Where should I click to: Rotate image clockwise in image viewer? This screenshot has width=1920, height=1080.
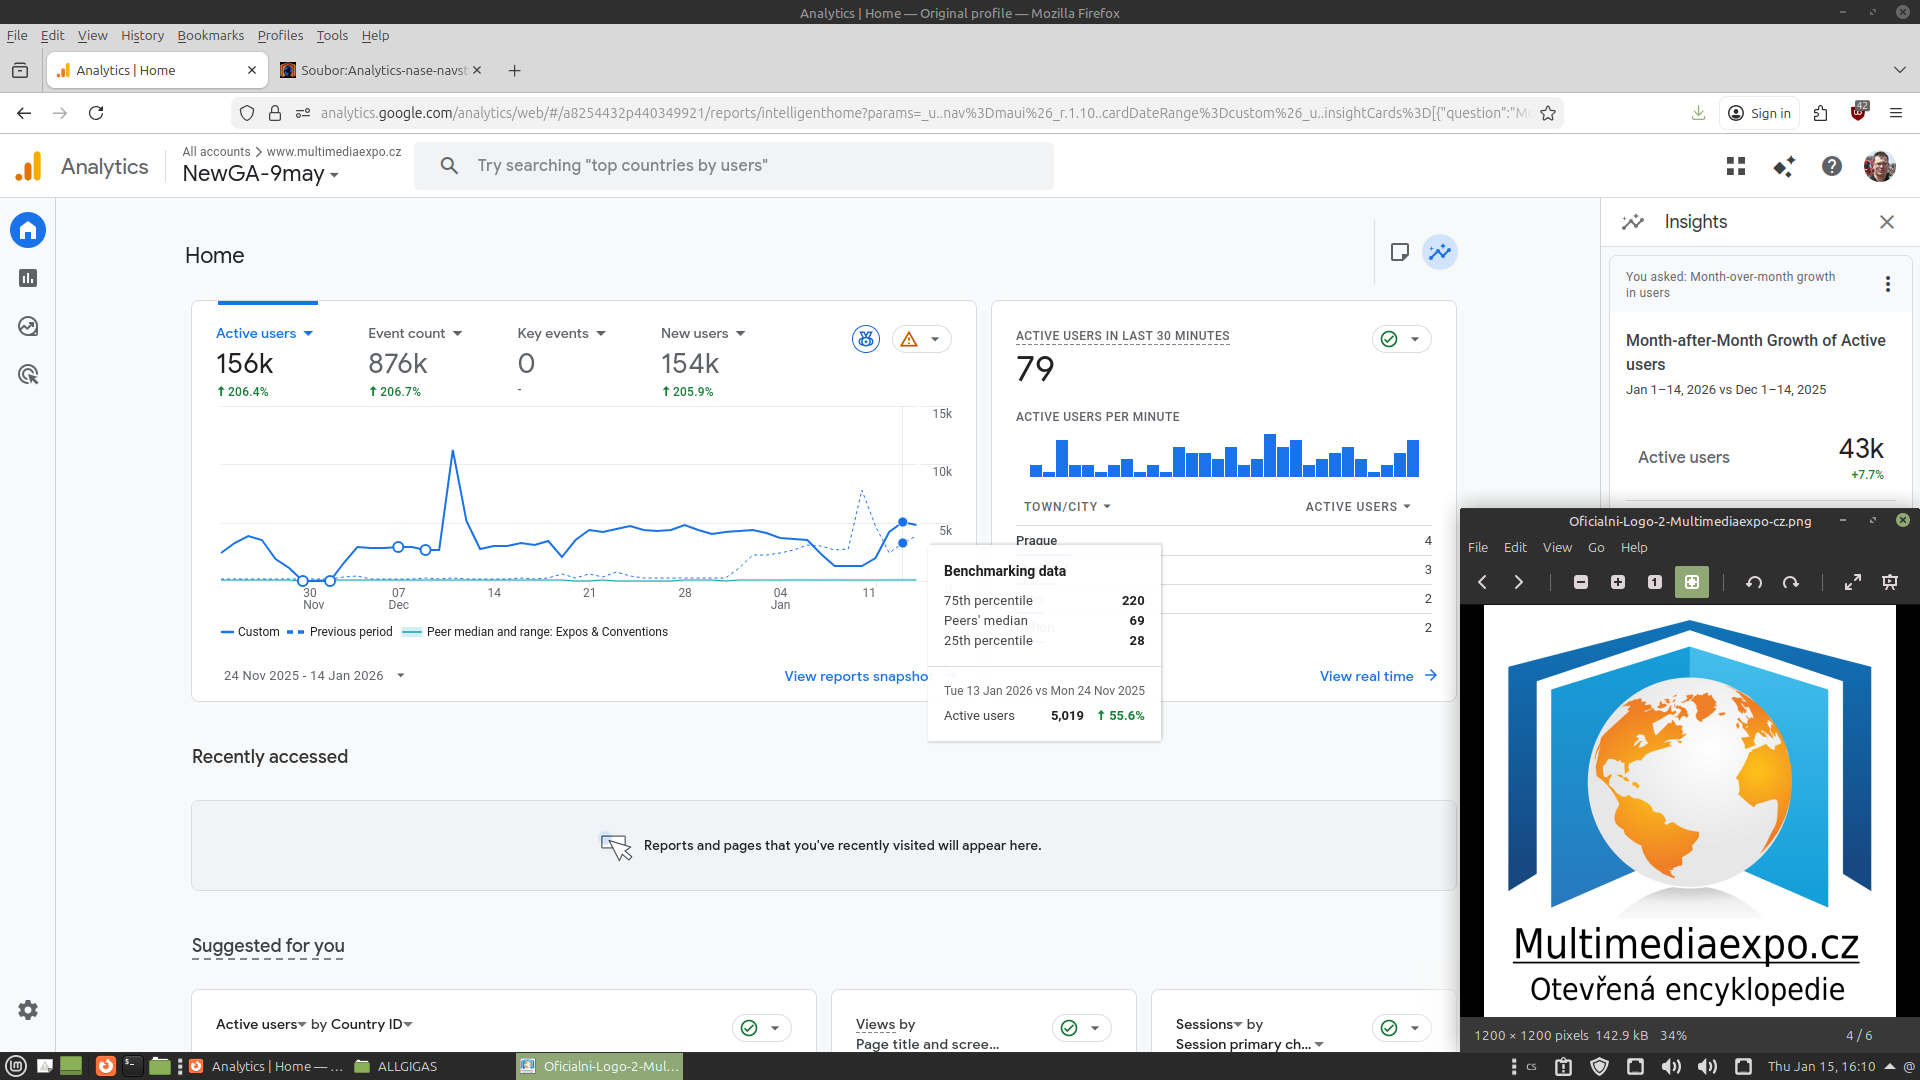1791,582
